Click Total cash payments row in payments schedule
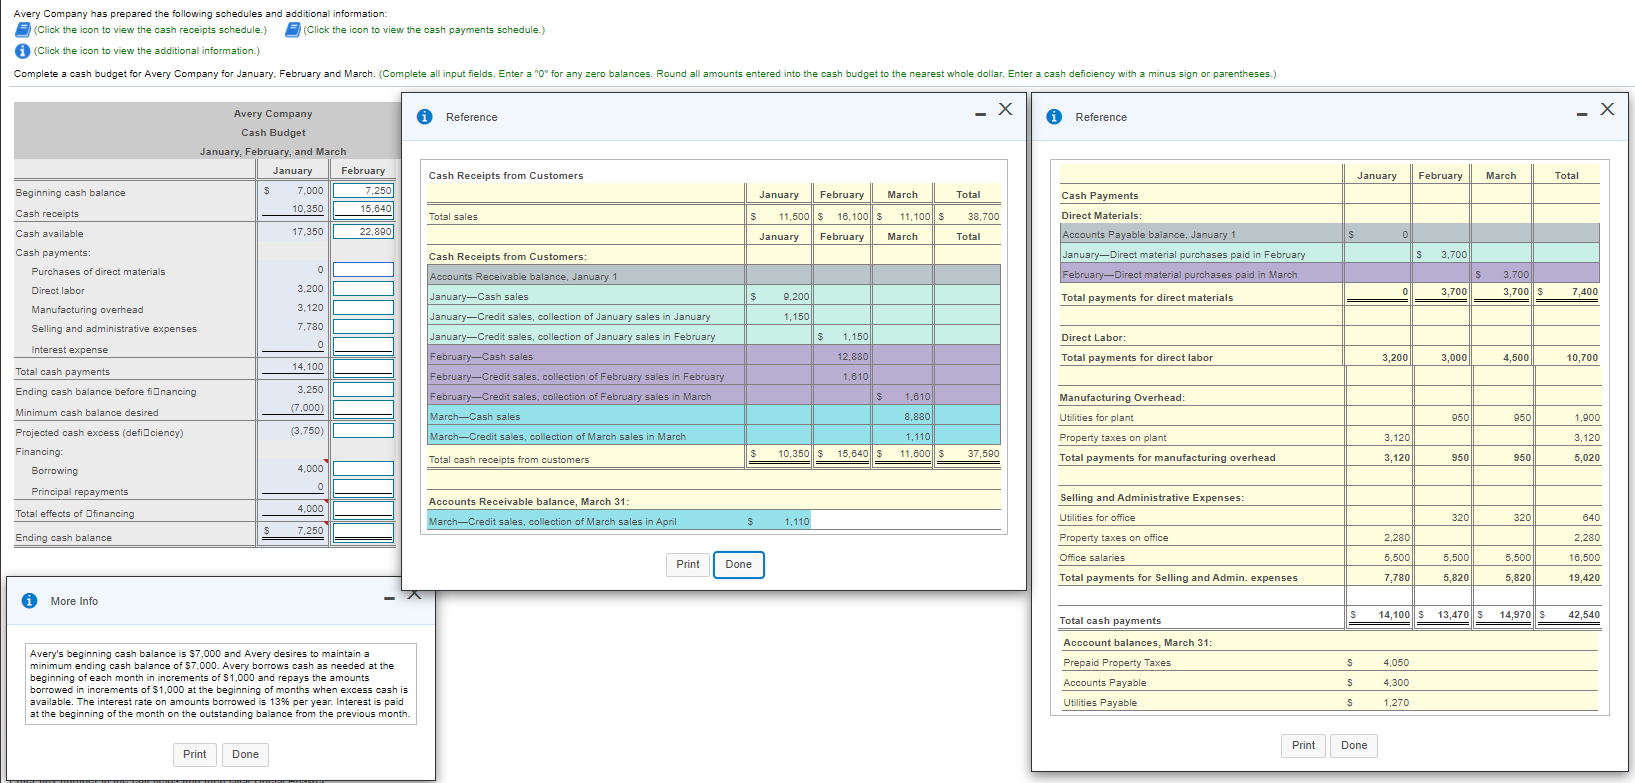This screenshot has height=783, width=1635. pos(1330,618)
